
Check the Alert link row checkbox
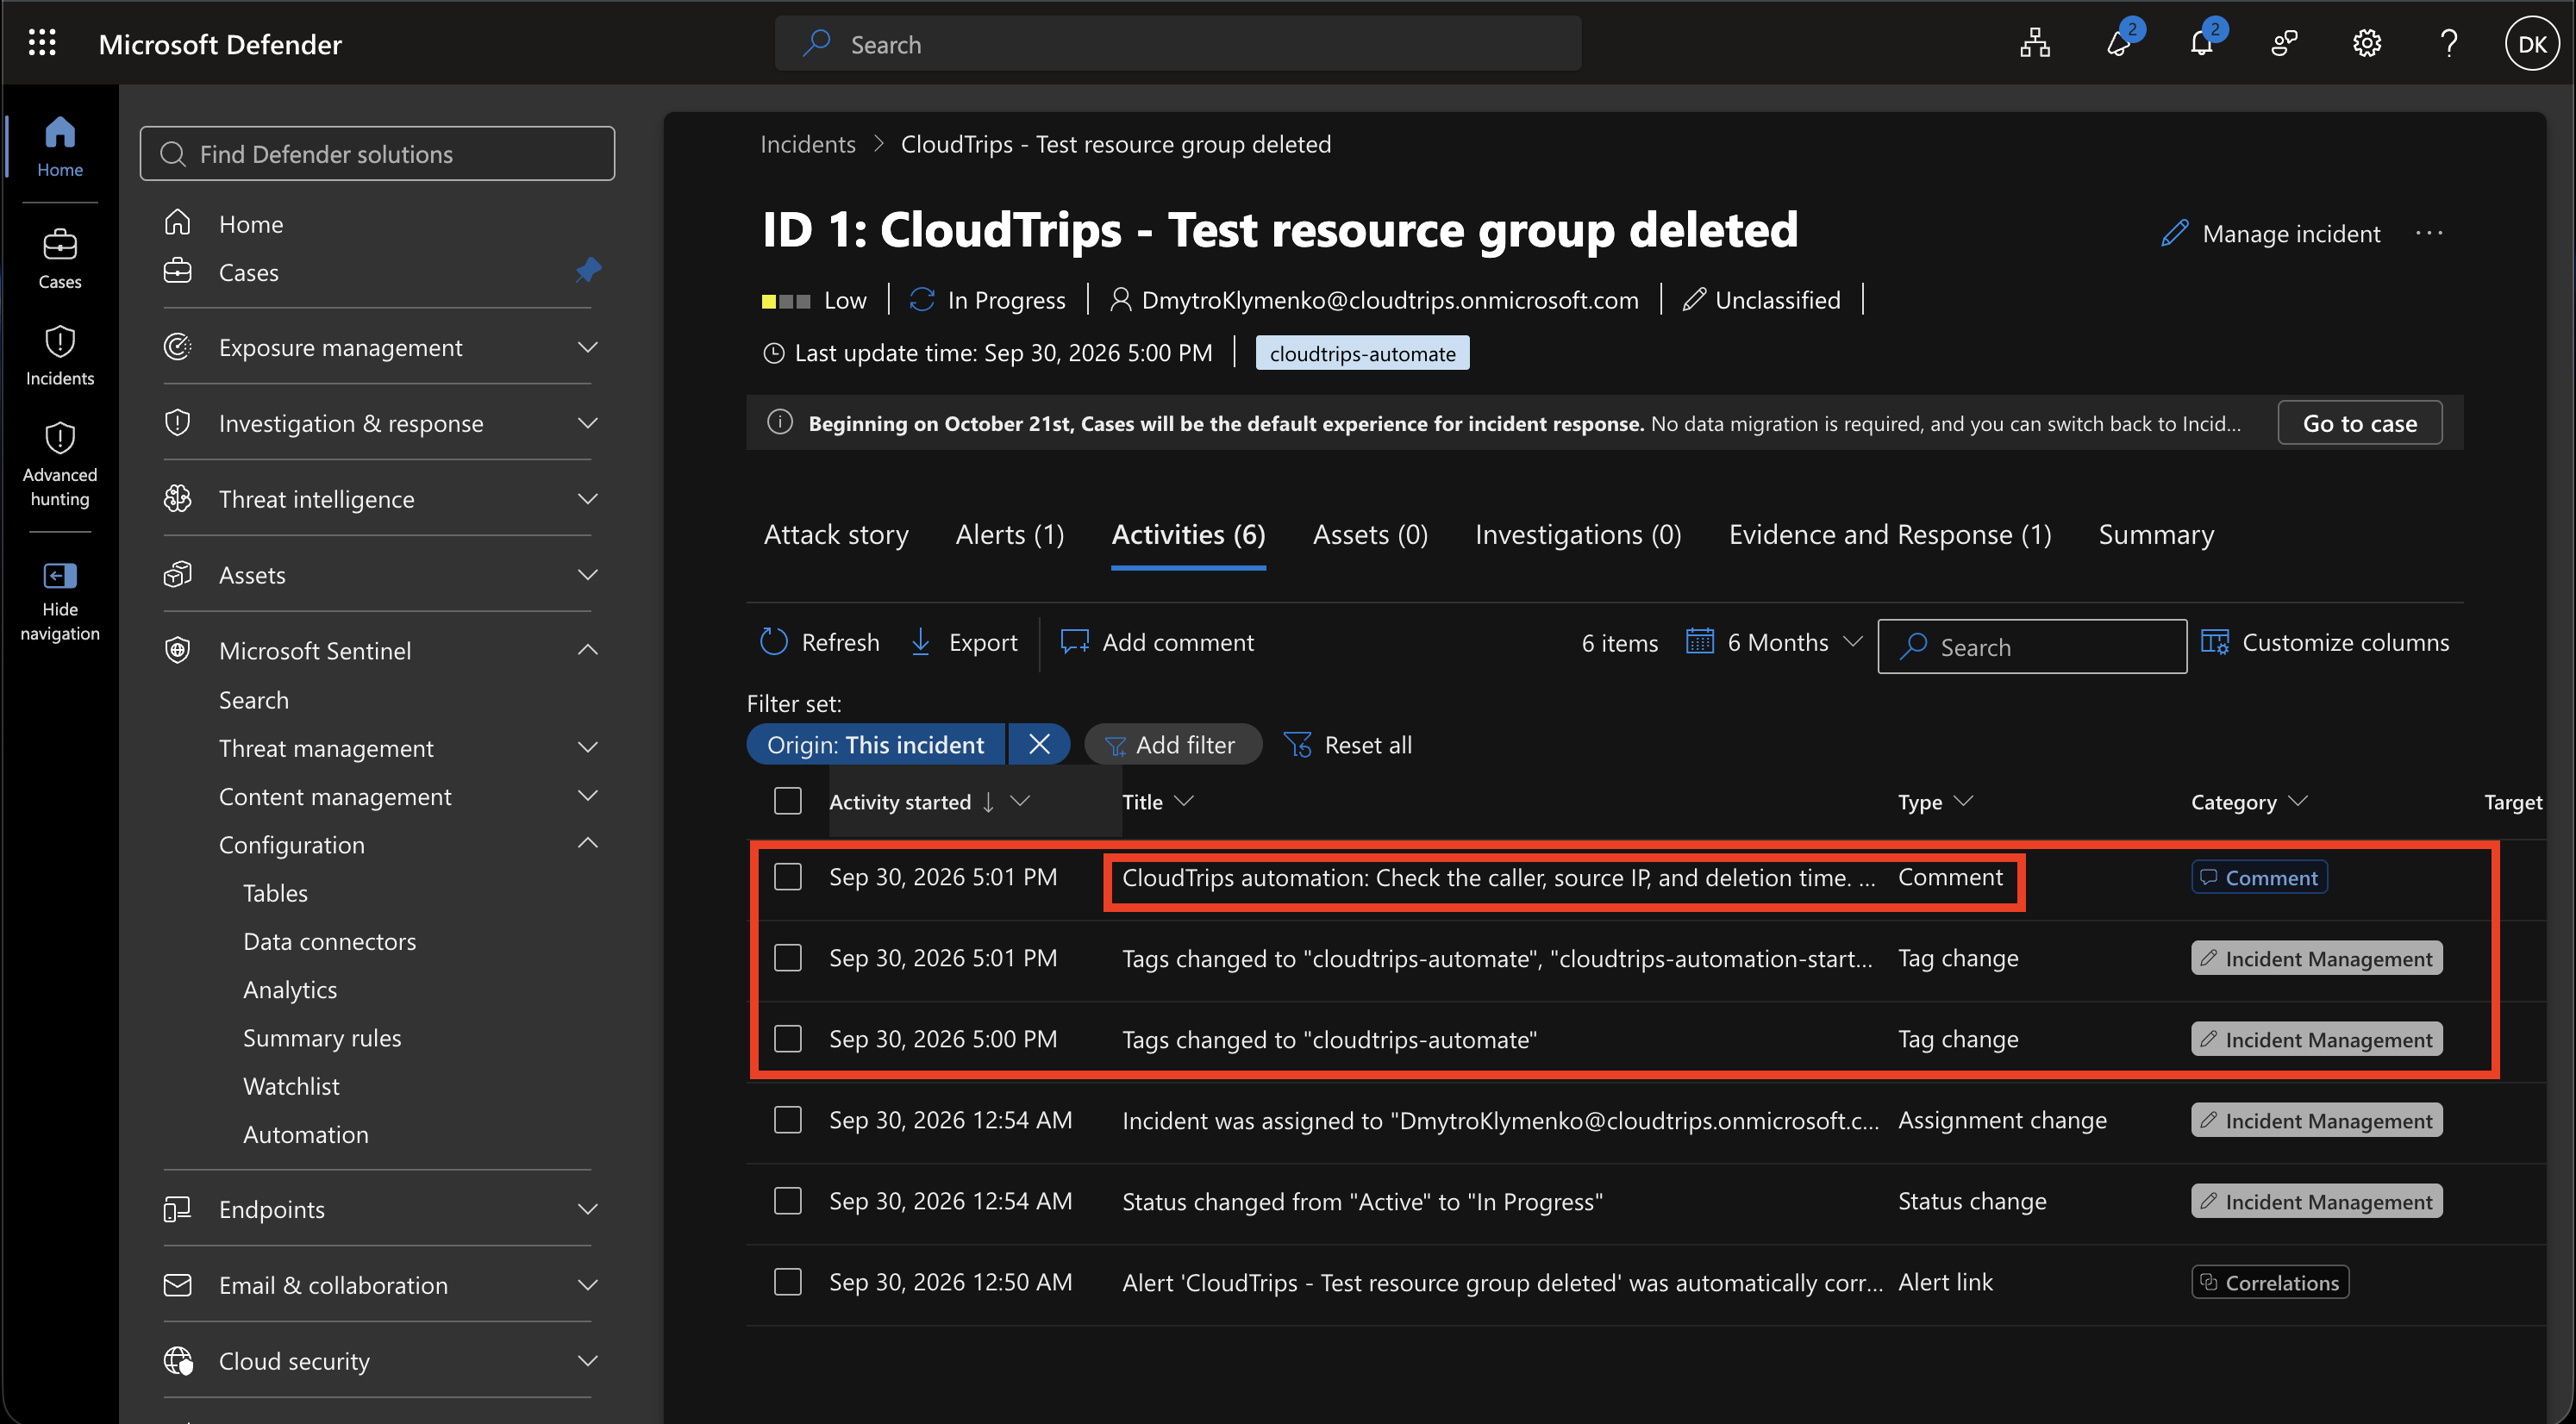click(788, 1282)
